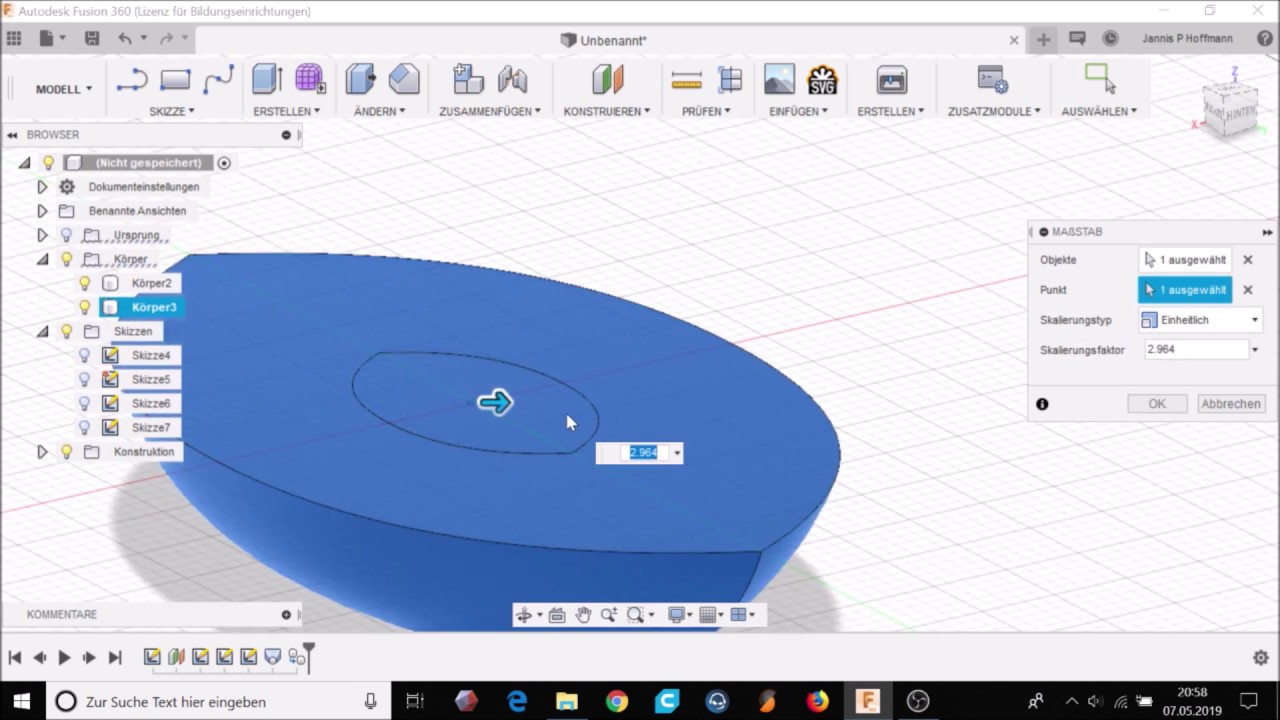Choose the Extrude tool under Erstellen
The image size is (1280, 720).
click(267, 80)
